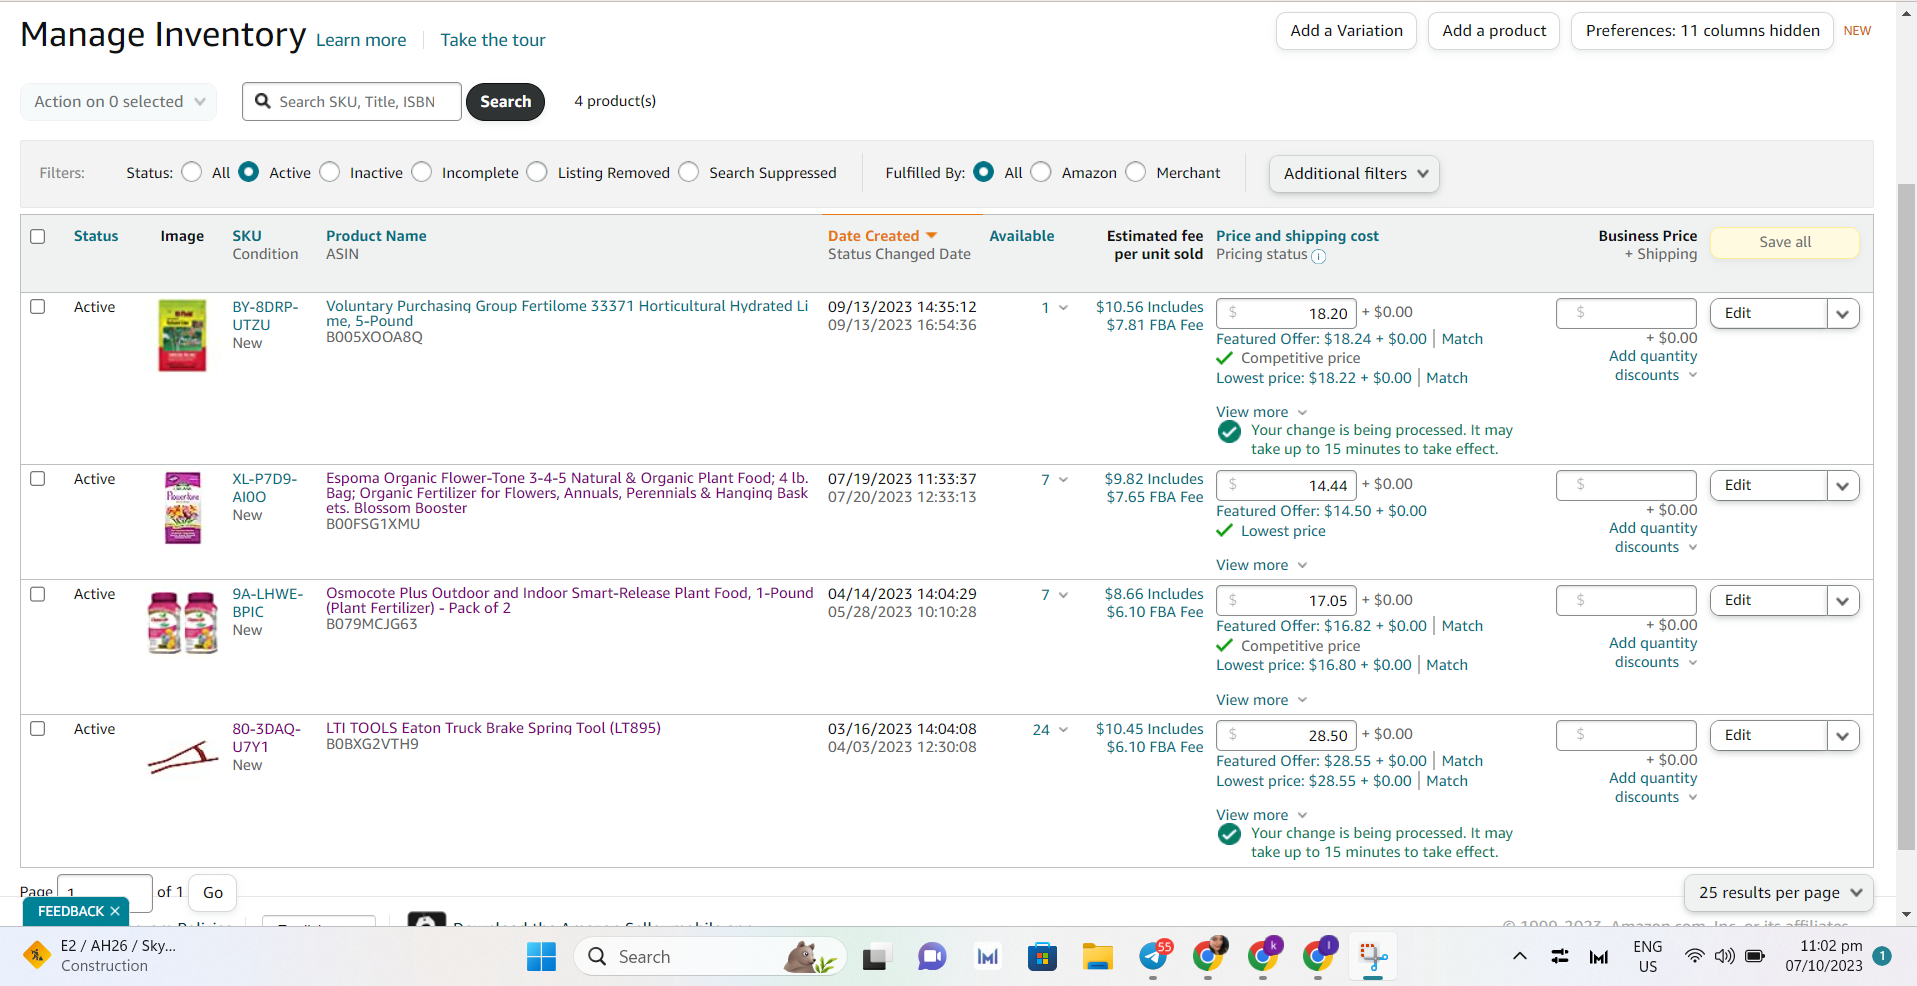
Task: Open the Additional filters dropdown
Action: (x=1355, y=174)
